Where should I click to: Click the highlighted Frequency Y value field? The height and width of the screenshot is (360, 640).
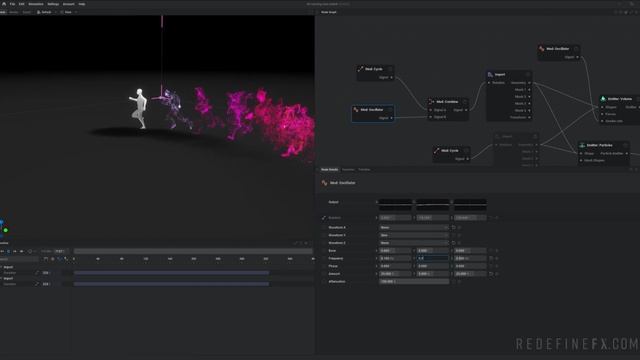[433, 258]
